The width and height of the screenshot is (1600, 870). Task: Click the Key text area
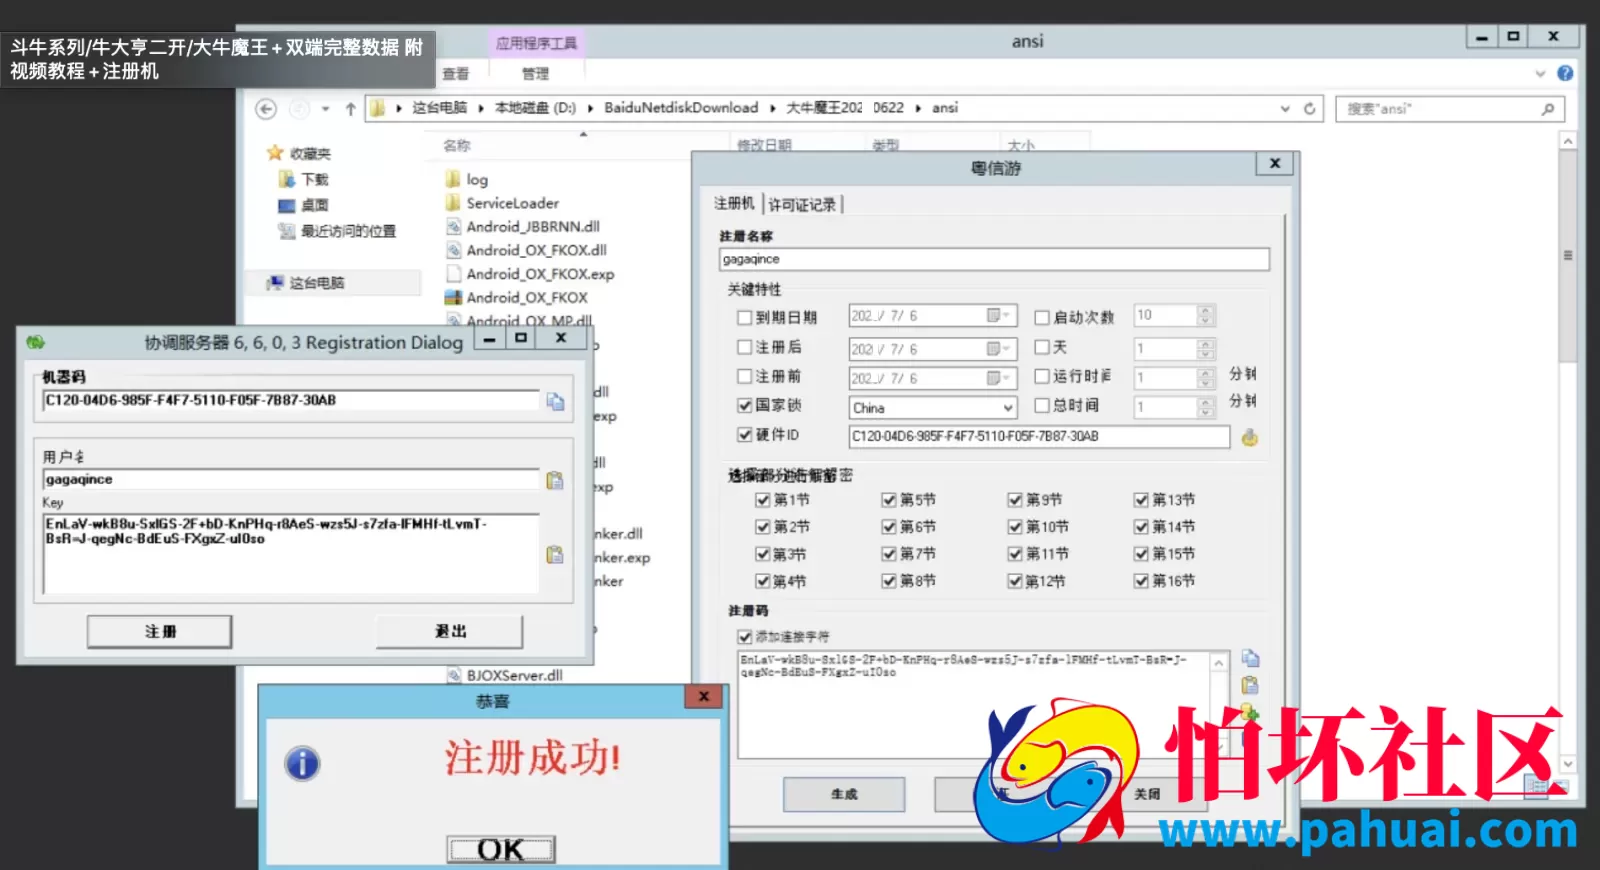291,554
